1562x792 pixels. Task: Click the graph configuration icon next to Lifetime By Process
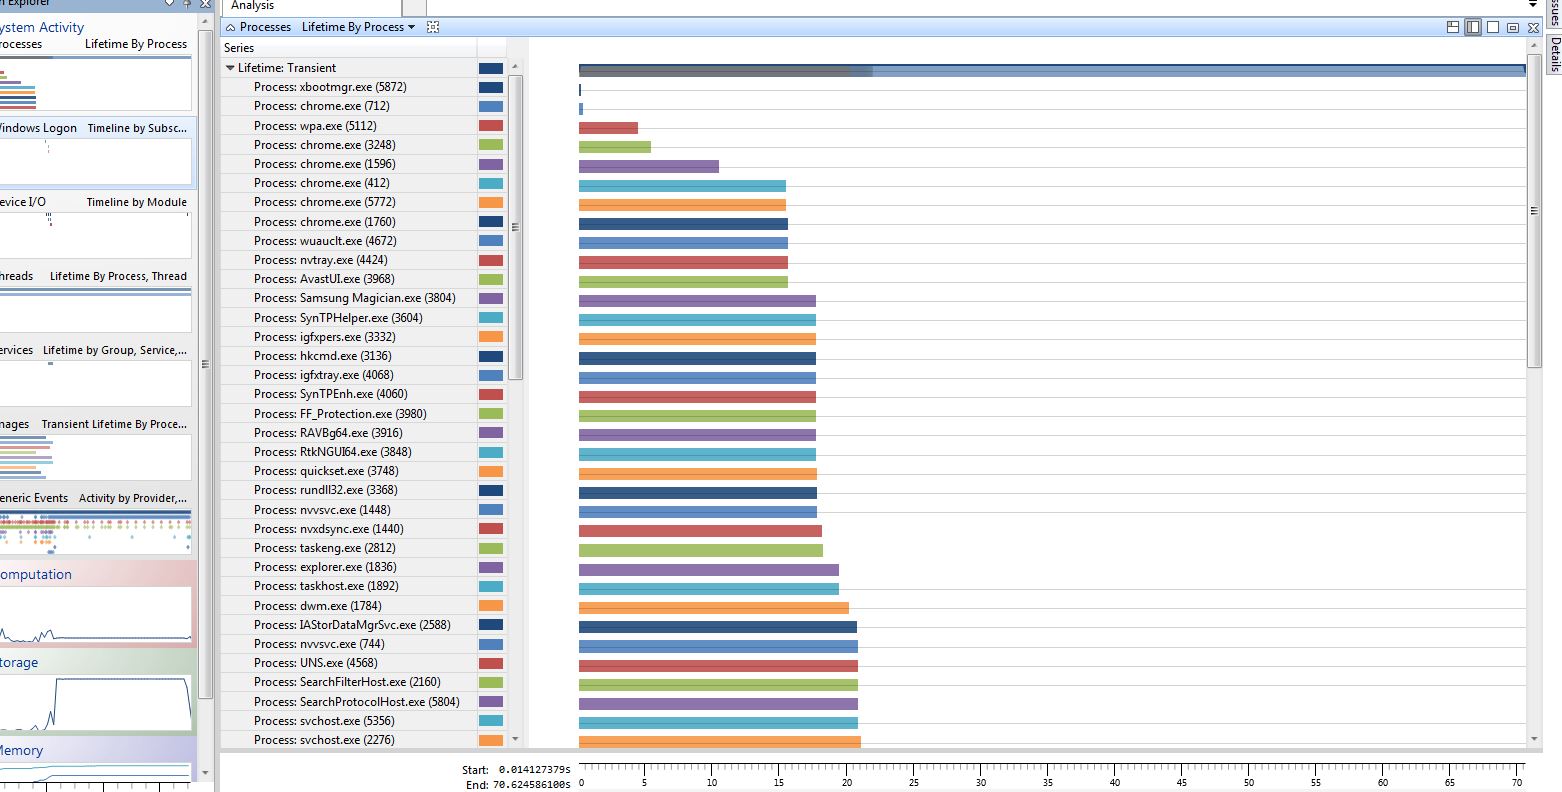pos(433,27)
